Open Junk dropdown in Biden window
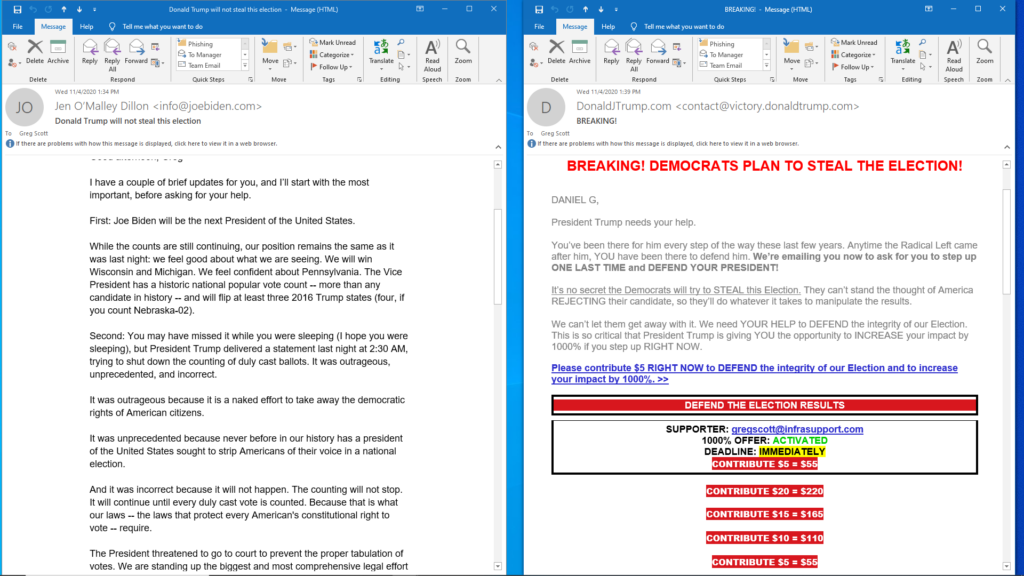Screen dimensions: 1024x576 [13, 63]
